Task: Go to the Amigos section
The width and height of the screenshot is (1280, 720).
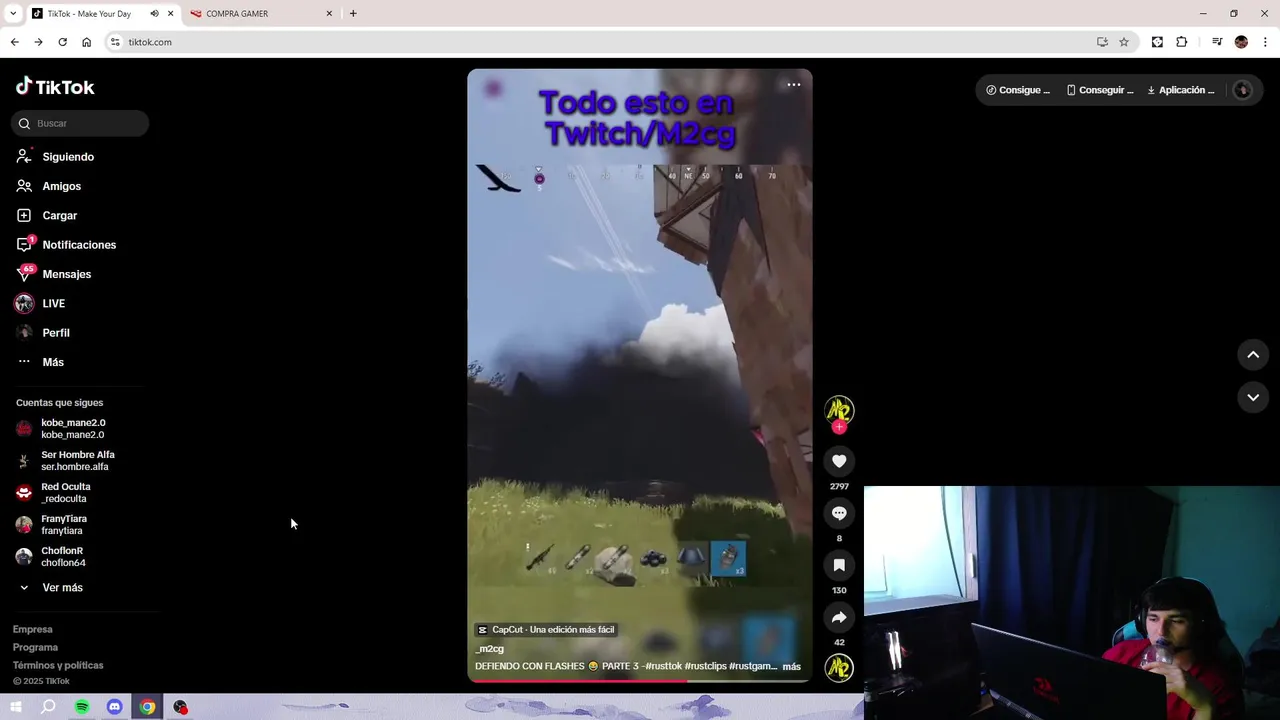Action: [49, 186]
